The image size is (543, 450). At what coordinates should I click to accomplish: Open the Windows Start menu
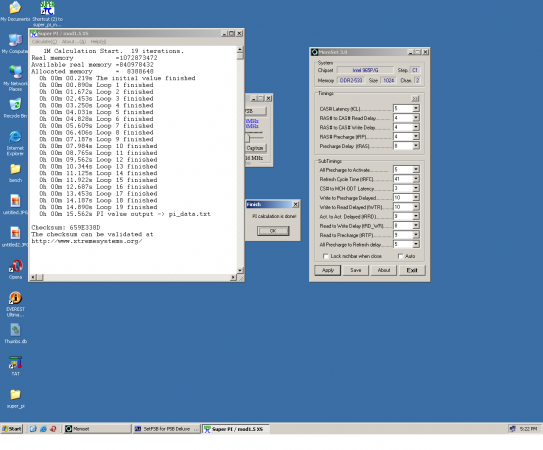tap(11, 429)
